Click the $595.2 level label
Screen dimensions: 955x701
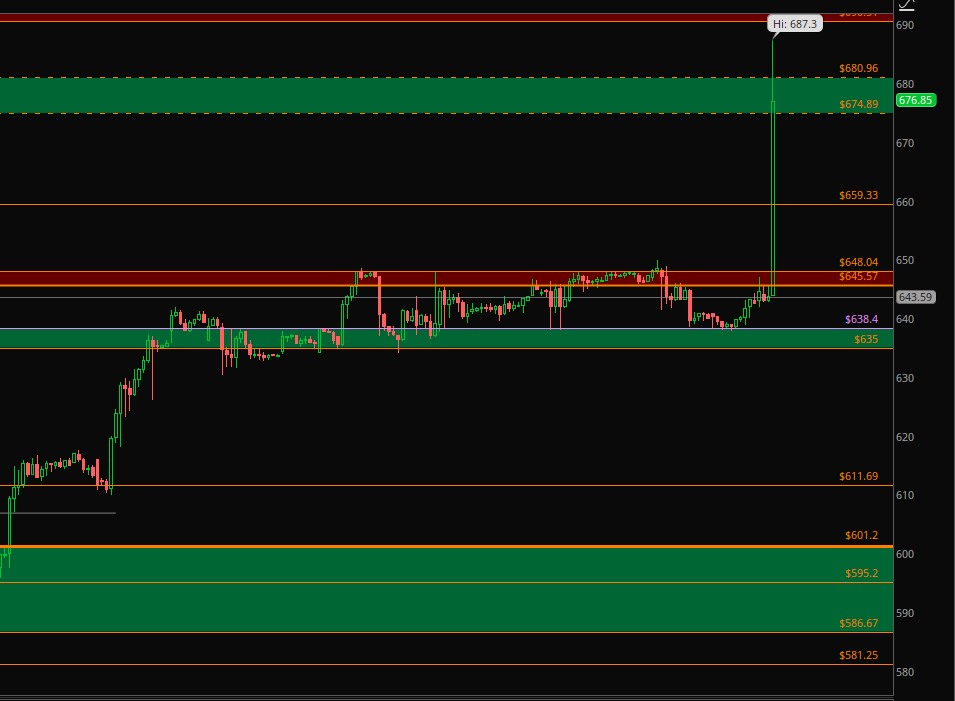(x=861, y=573)
